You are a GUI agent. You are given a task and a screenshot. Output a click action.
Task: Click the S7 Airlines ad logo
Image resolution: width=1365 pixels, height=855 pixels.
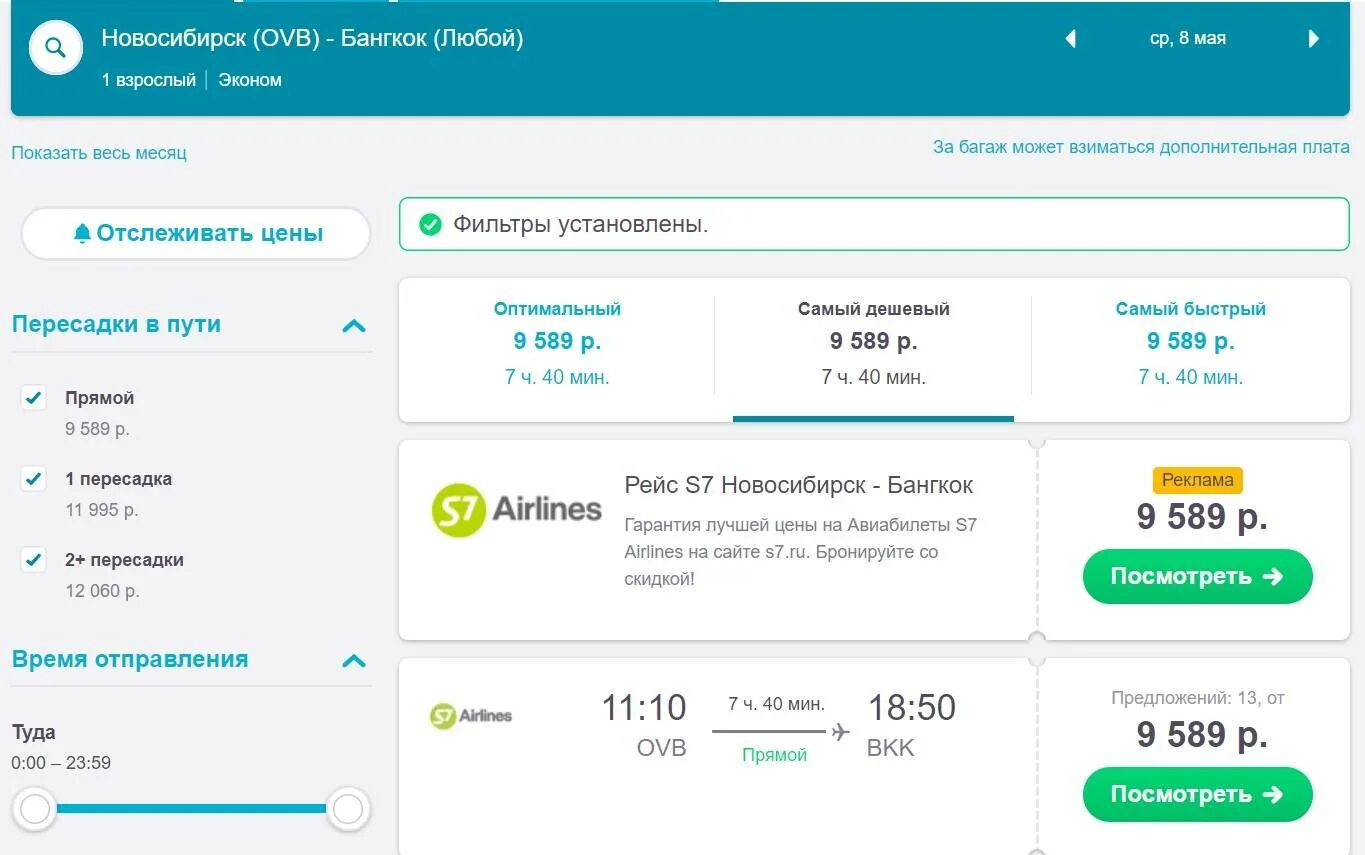516,510
